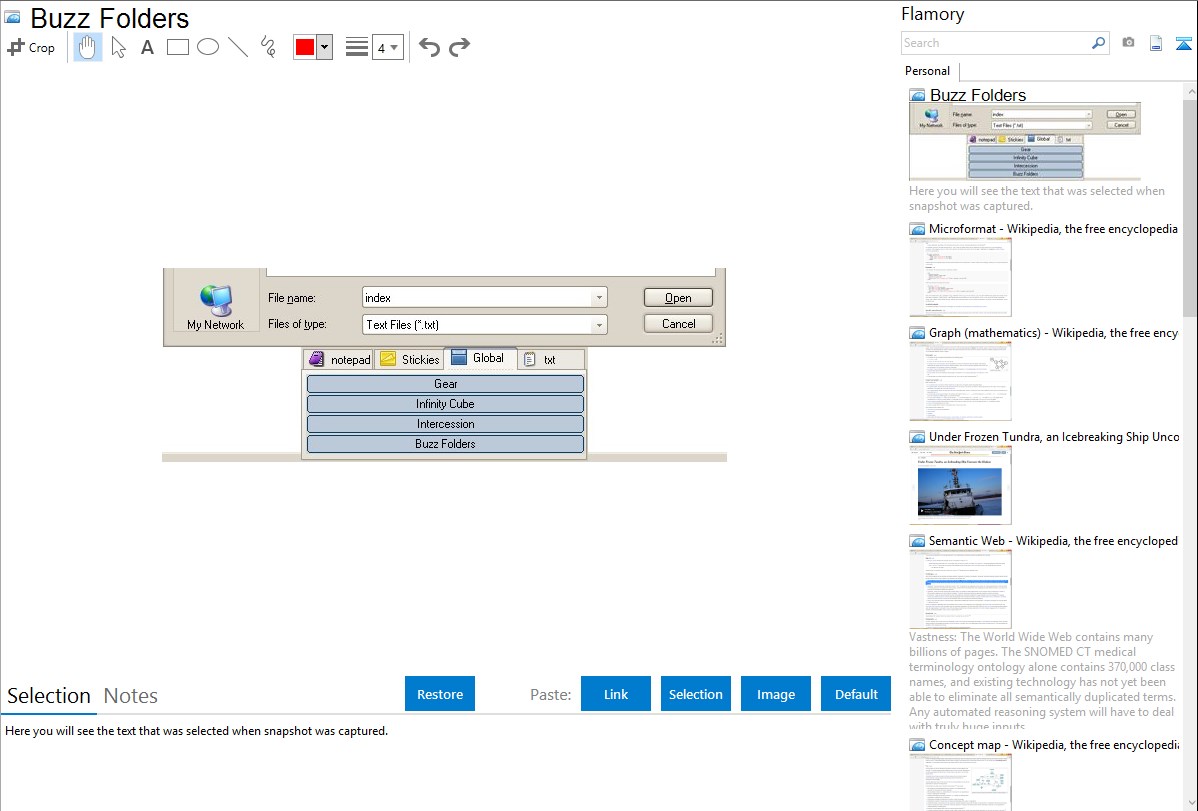
Task: Open the line width 4 dropdown
Action: pos(387,47)
